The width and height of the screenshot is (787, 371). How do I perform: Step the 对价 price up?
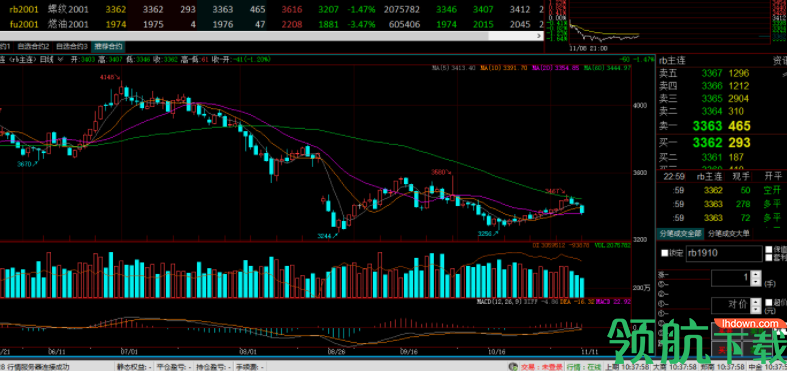[755, 301]
